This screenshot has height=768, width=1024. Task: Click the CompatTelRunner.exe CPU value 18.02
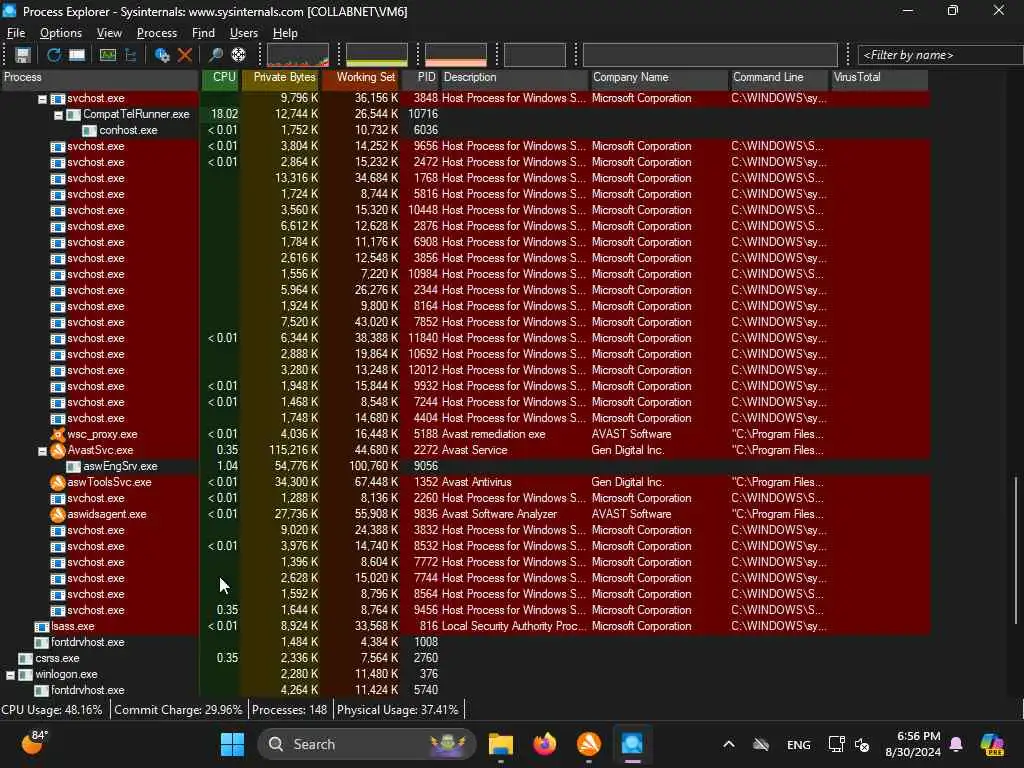[224, 114]
